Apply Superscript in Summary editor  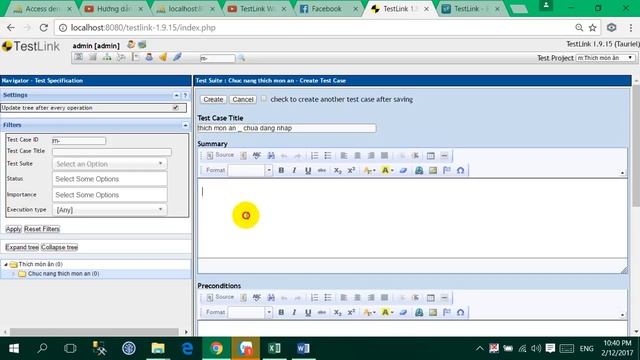click(x=351, y=170)
